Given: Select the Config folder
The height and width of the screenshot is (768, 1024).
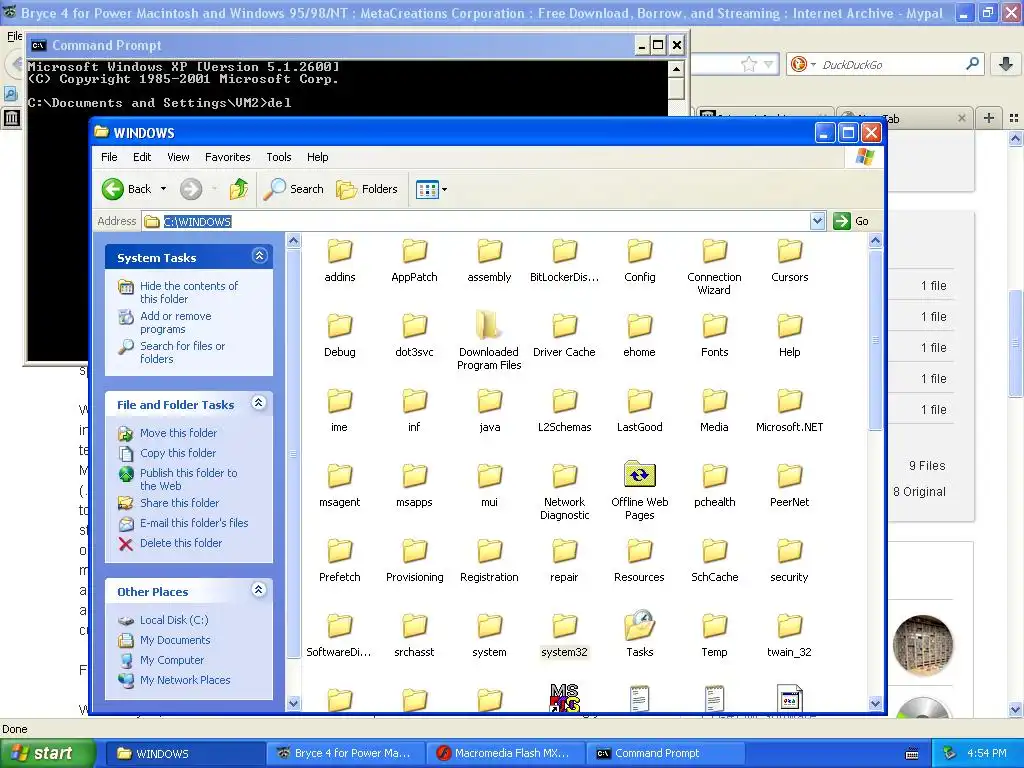Looking at the screenshot, I should (639, 260).
